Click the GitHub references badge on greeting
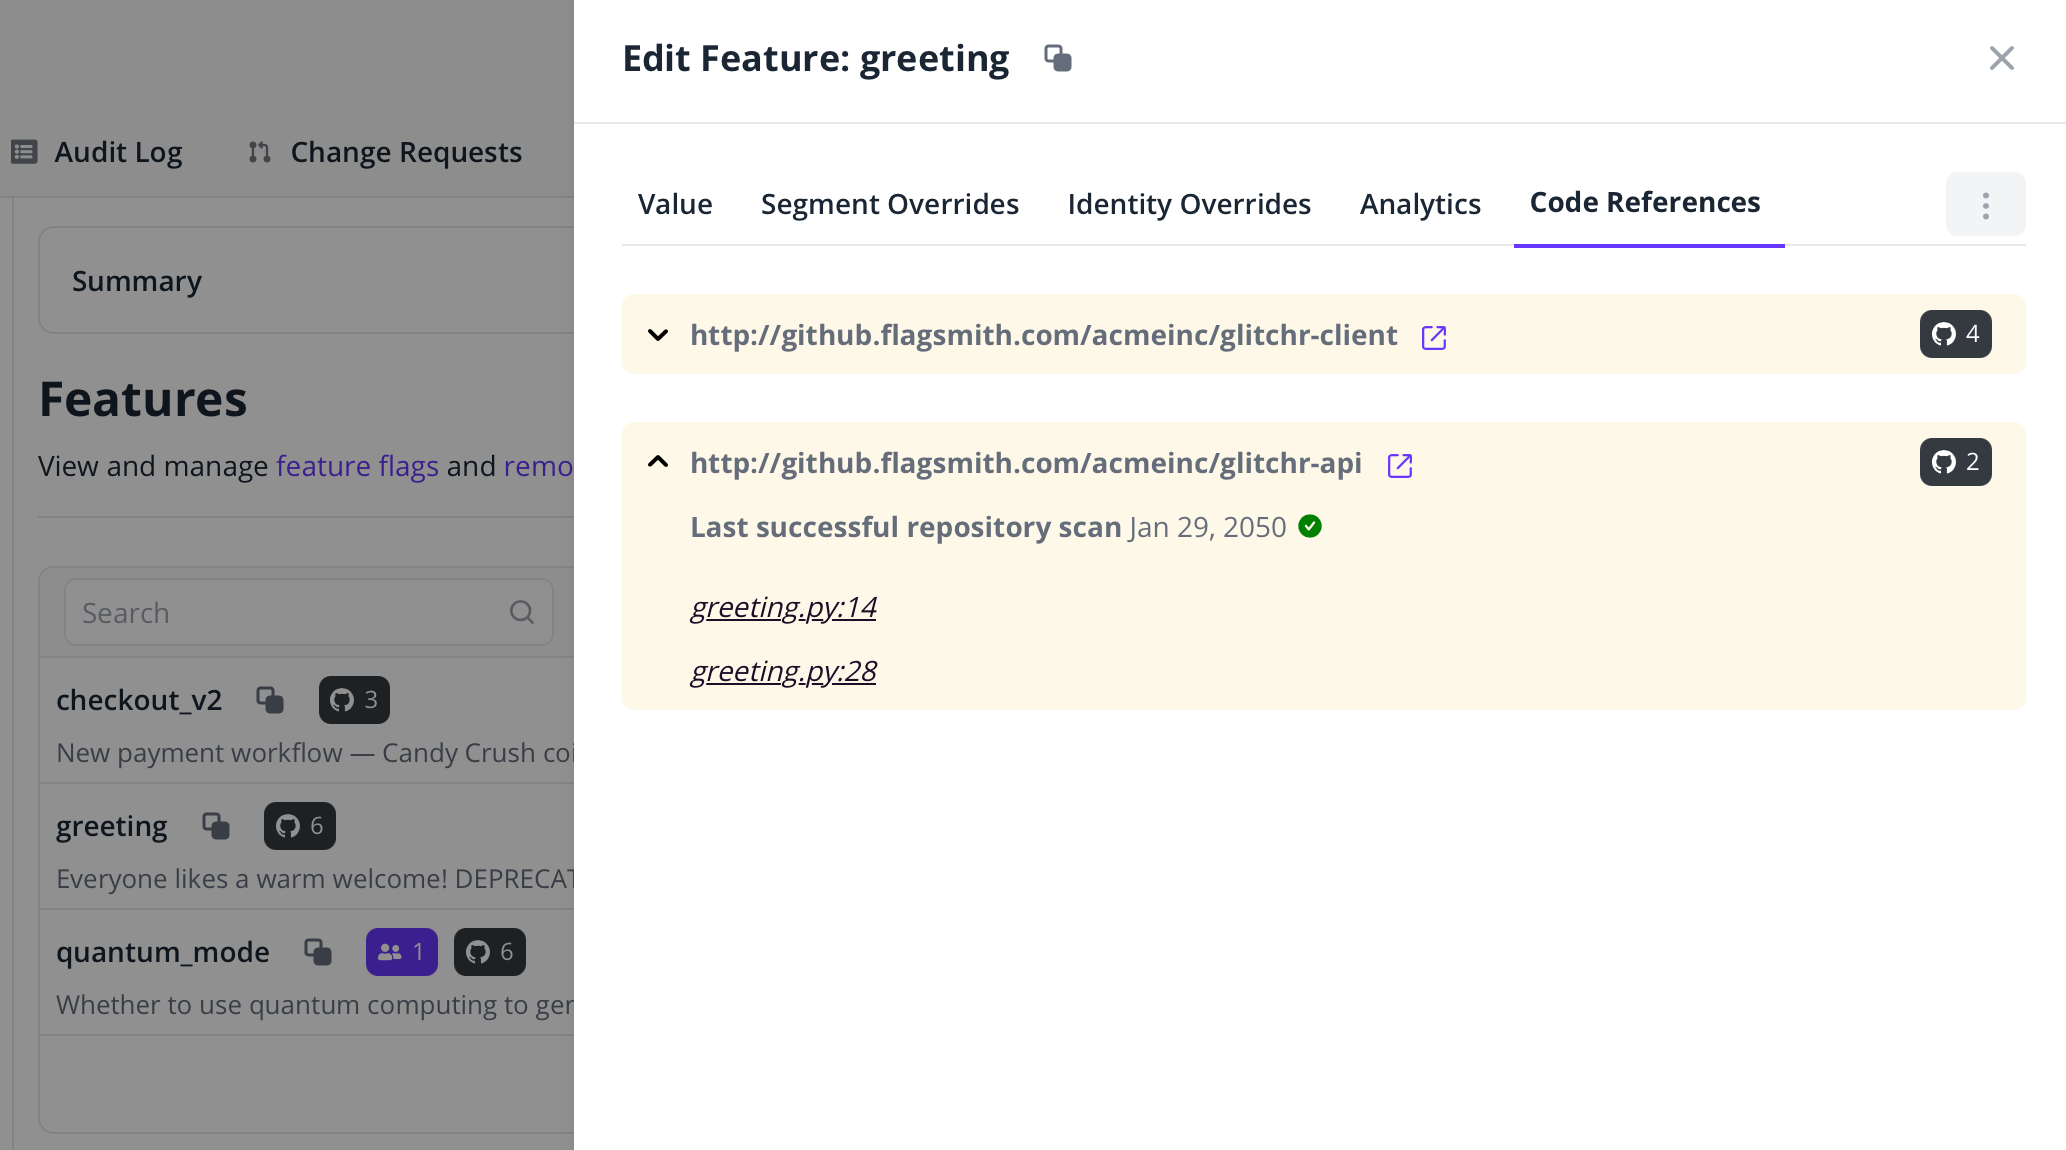The image size is (2066, 1150). (x=298, y=826)
